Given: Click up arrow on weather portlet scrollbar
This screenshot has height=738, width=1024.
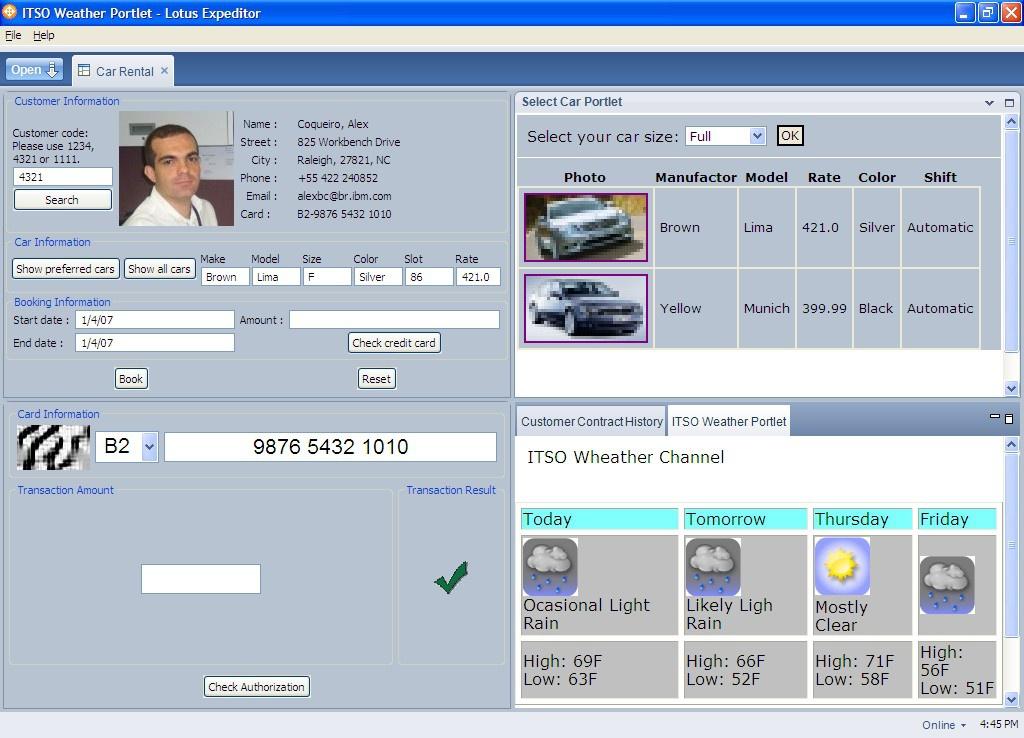Looking at the screenshot, I should click(x=1011, y=444).
